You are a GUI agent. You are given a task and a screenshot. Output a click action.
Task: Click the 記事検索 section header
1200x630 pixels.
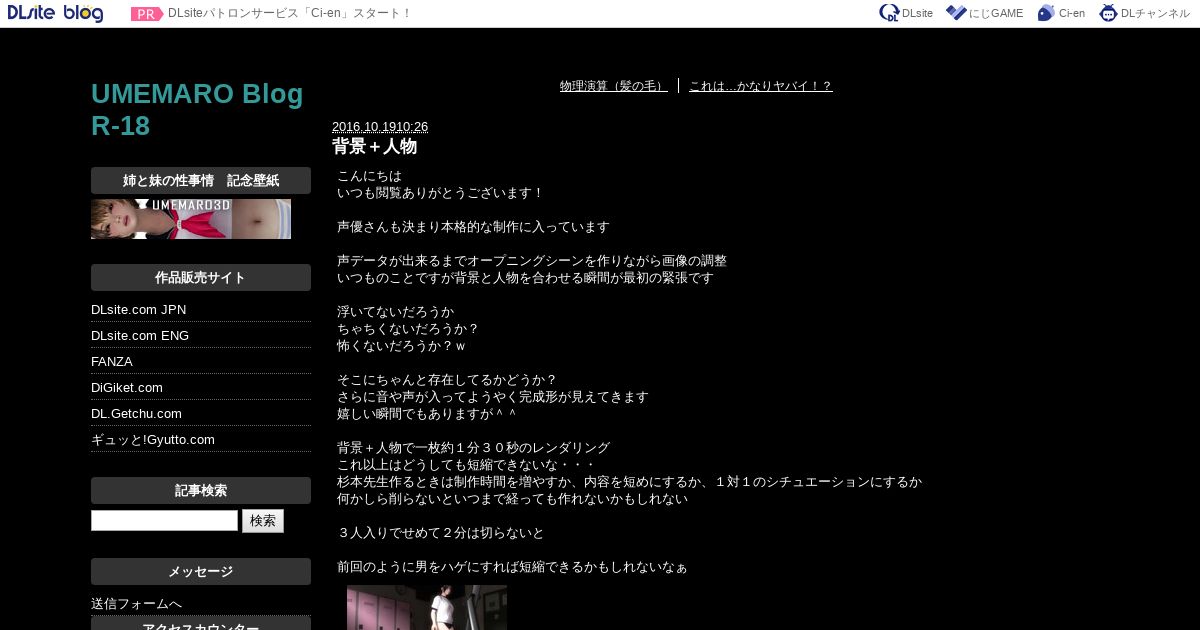tap(201, 491)
